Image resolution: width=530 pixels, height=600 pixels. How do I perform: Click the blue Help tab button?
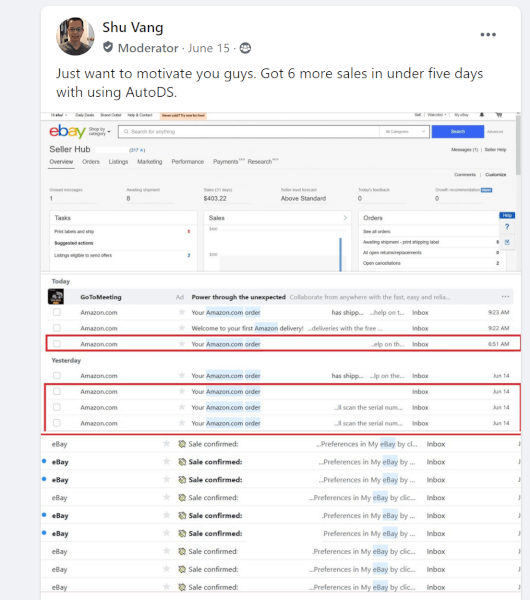(x=507, y=215)
